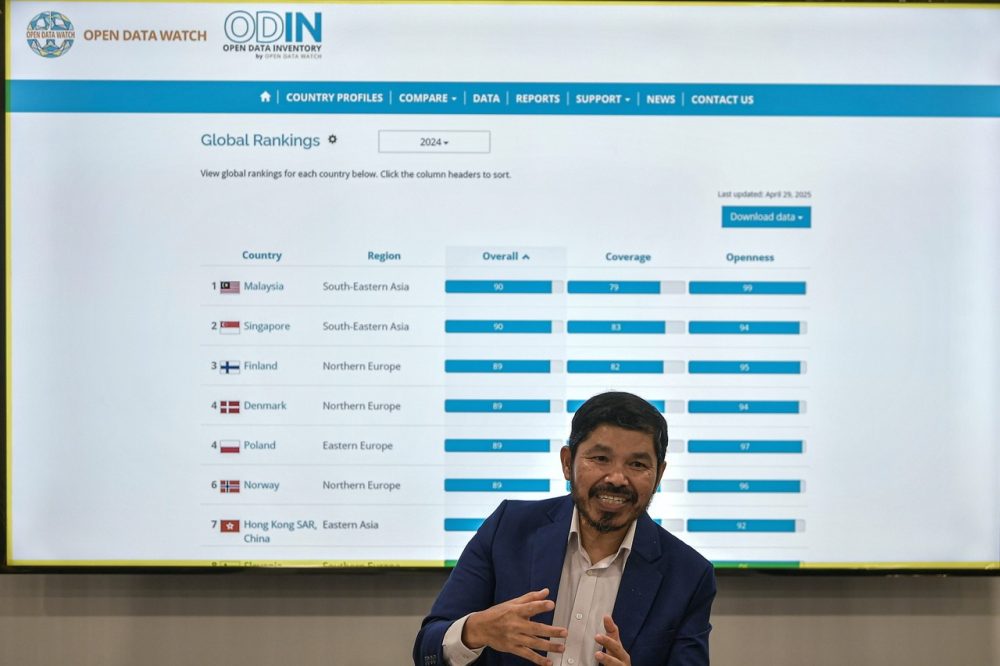The height and width of the screenshot is (666, 1000).
Task: Click Singapore's Coverage score bar of 83
Action: point(626,327)
